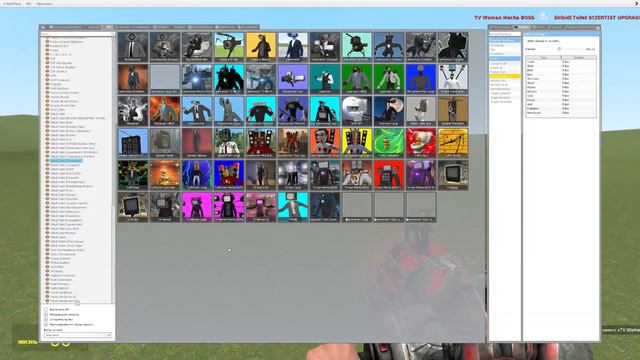Pick the speaker building against blue sky
Image resolution: width=640 pixels, height=360 pixels.
point(133,143)
